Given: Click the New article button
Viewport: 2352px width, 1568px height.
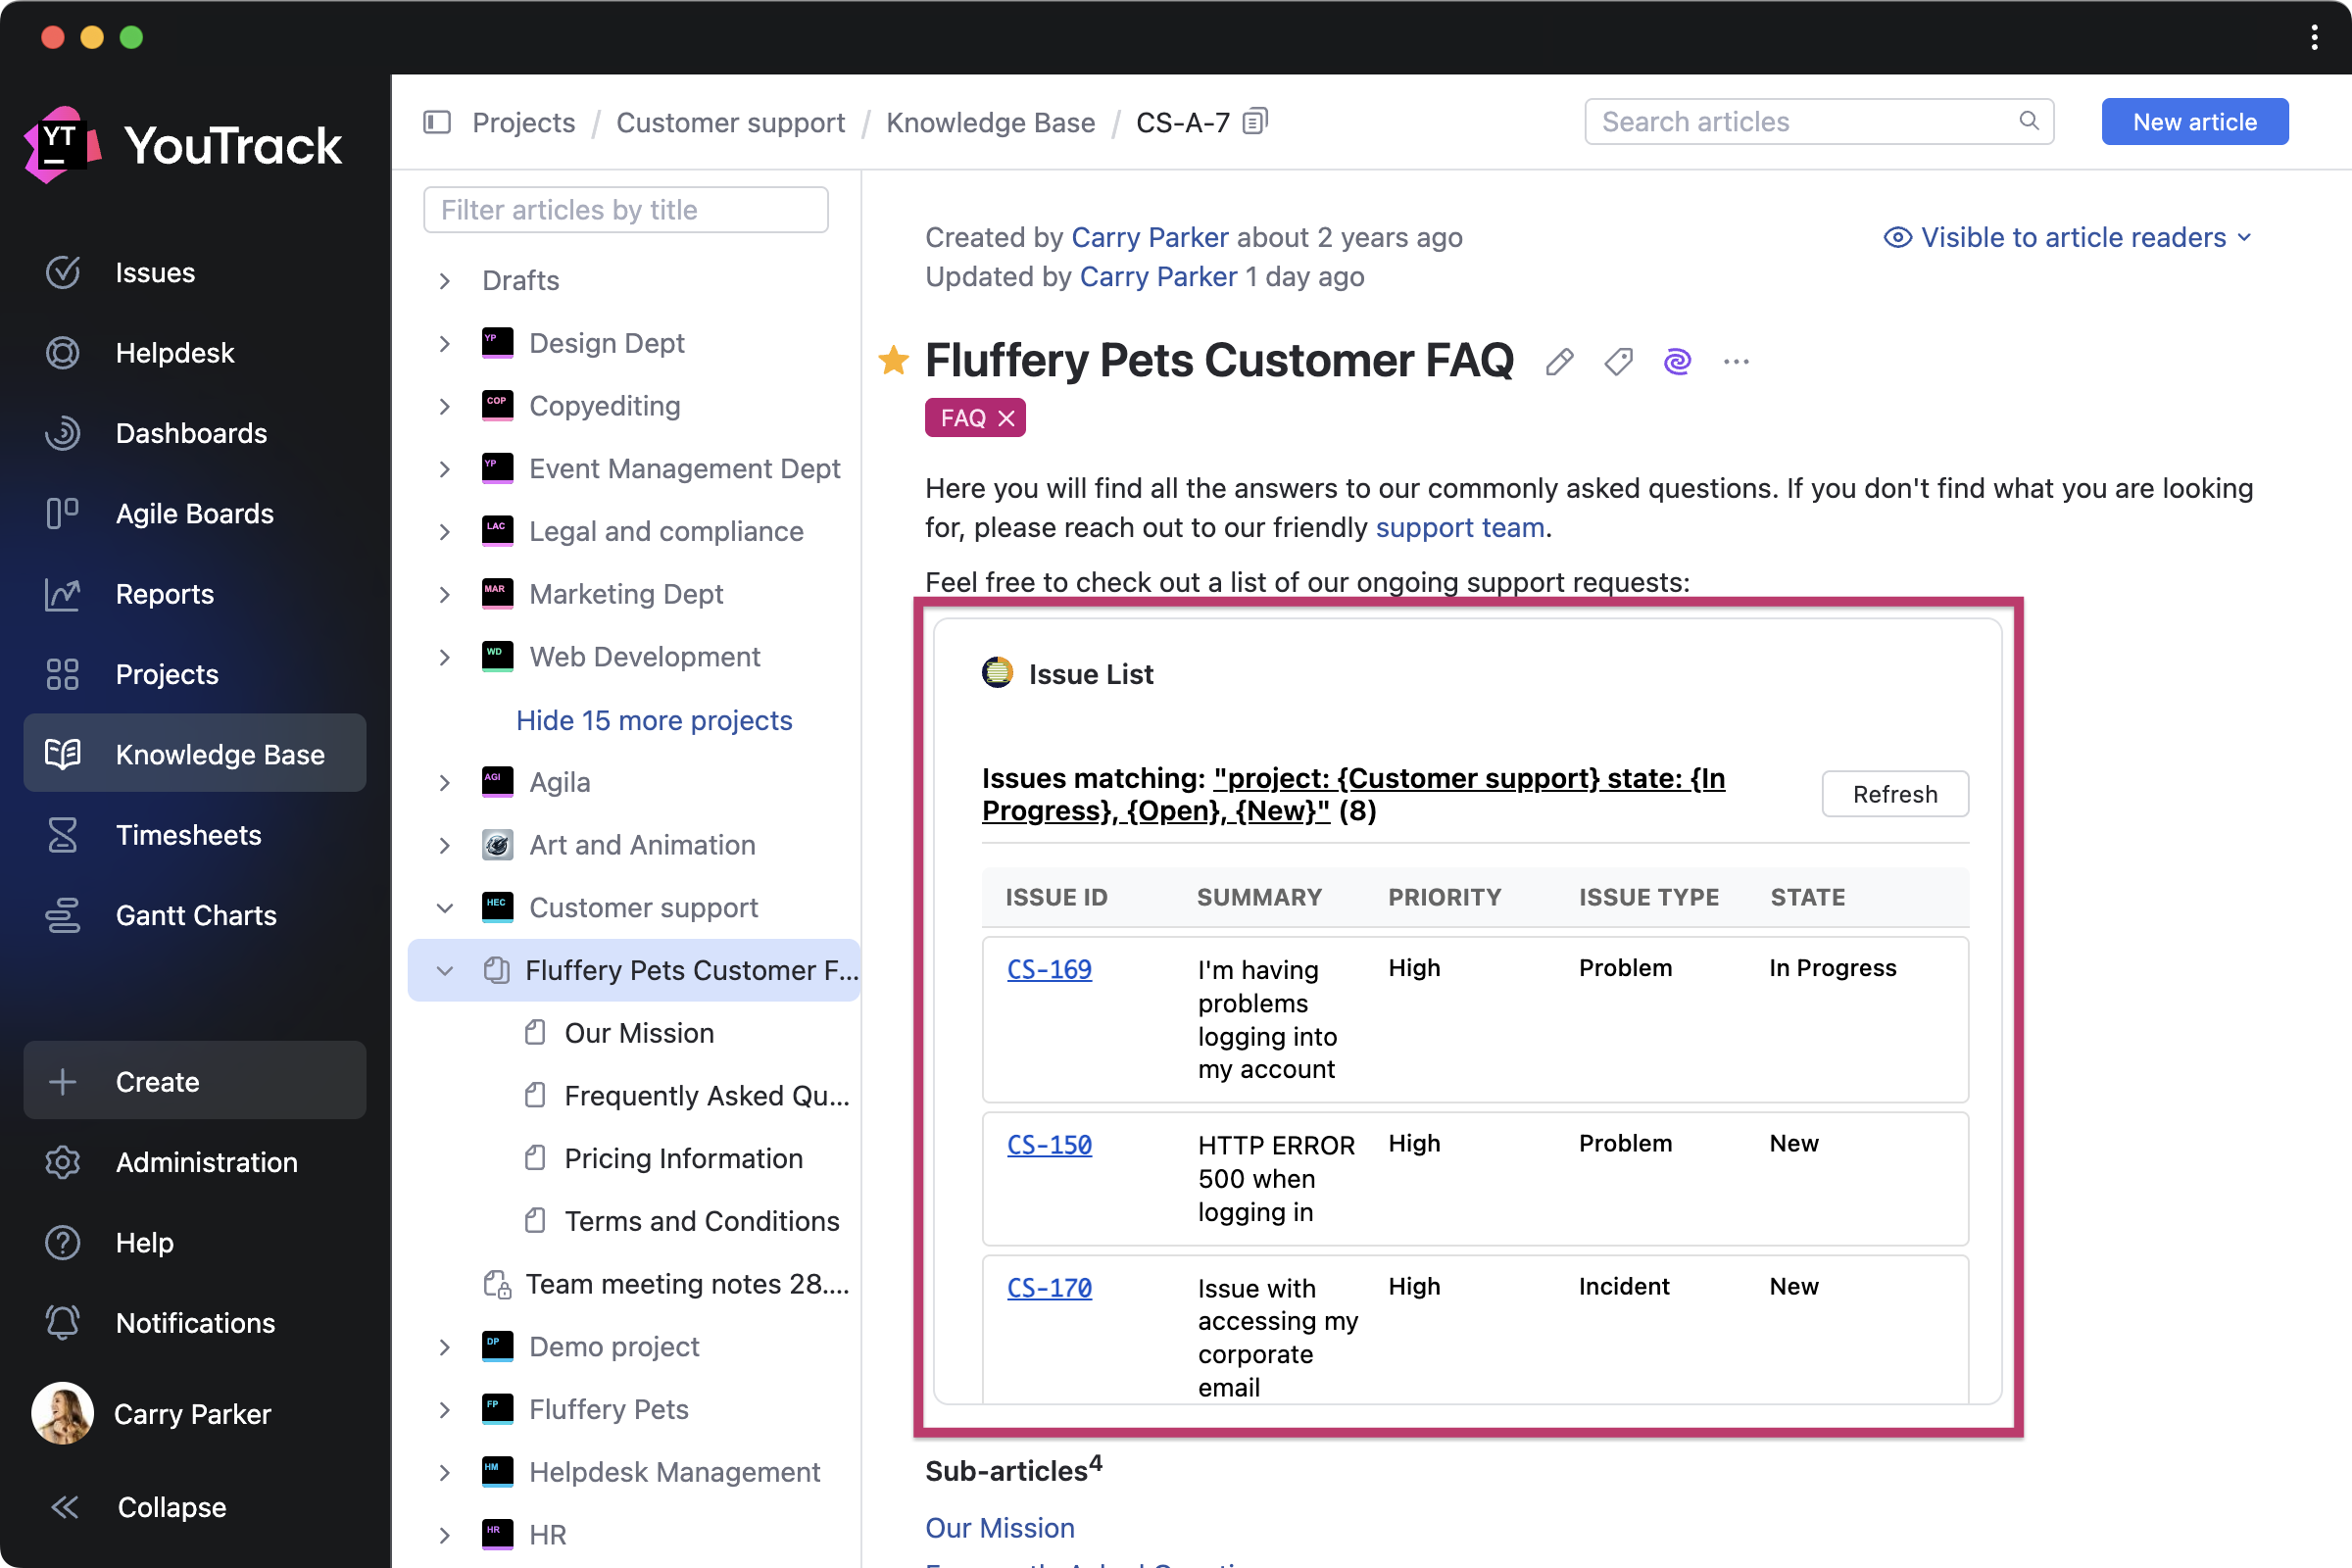Looking at the screenshot, I should click(x=2194, y=122).
